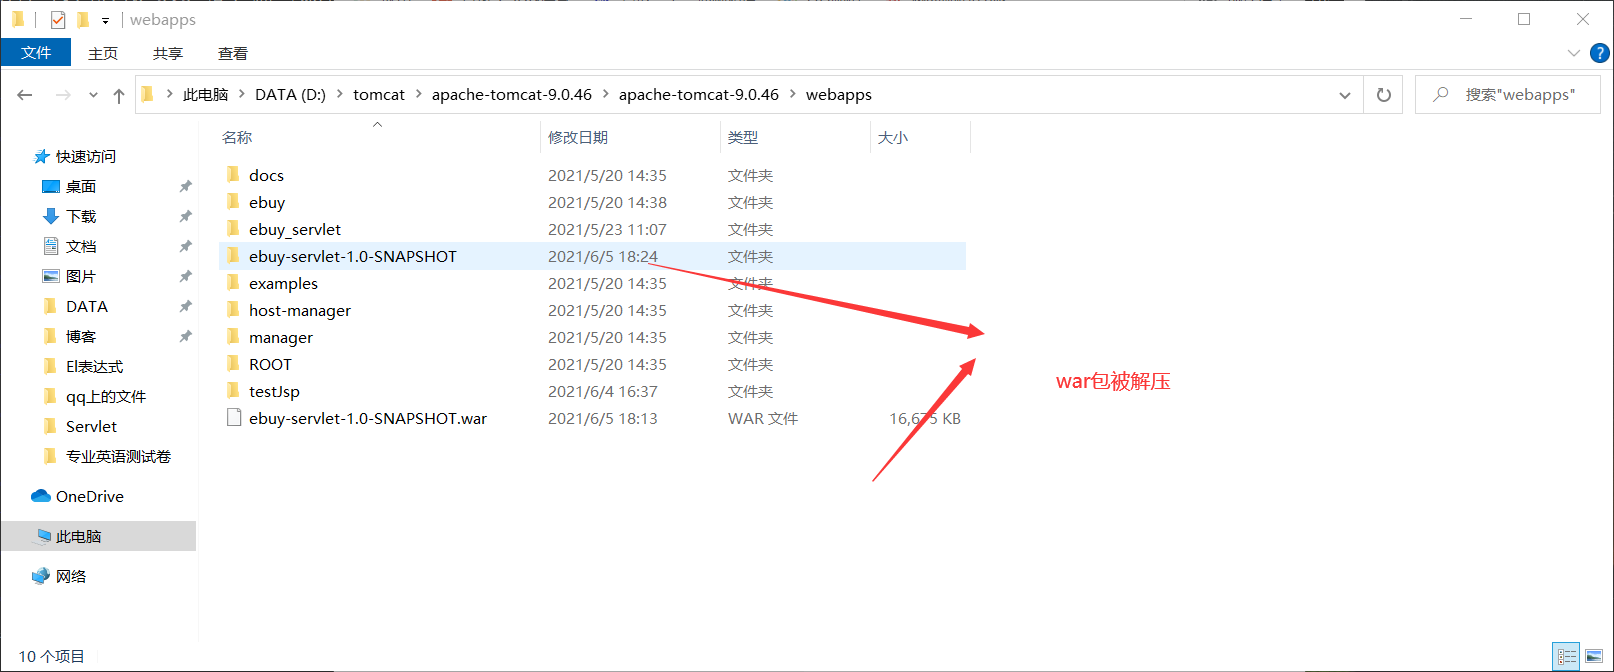
Task: Select the testJsp folder icon
Action: (x=233, y=390)
